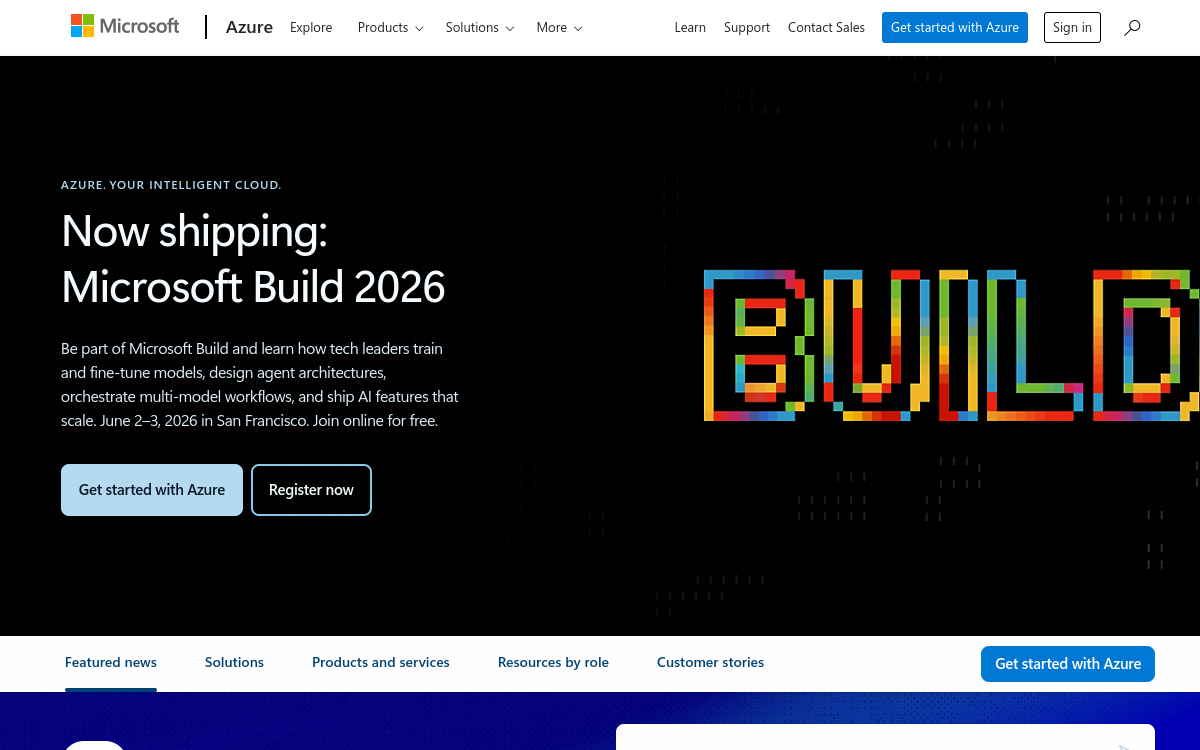
Task: Go to Explore in the navigation
Action: (311, 28)
